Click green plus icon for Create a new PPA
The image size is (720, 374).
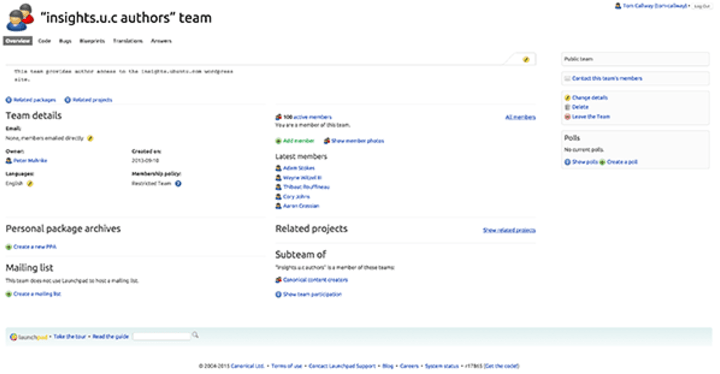point(9,247)
